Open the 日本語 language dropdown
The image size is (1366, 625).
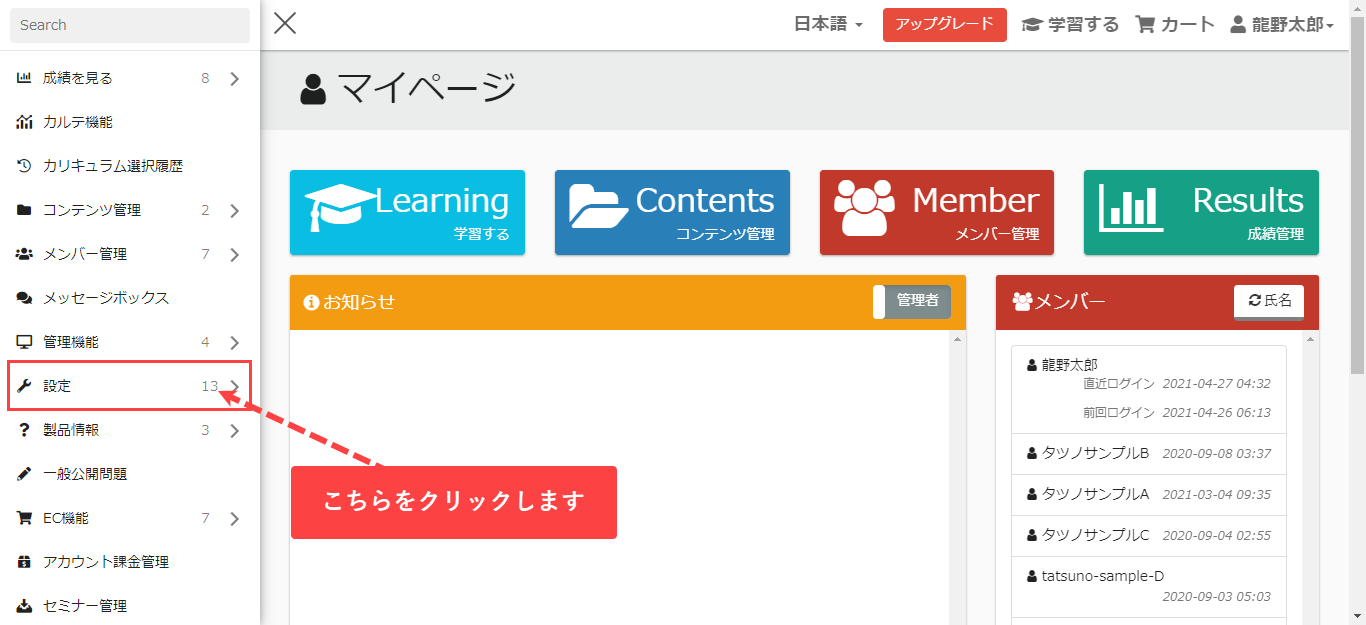(828, 25)
